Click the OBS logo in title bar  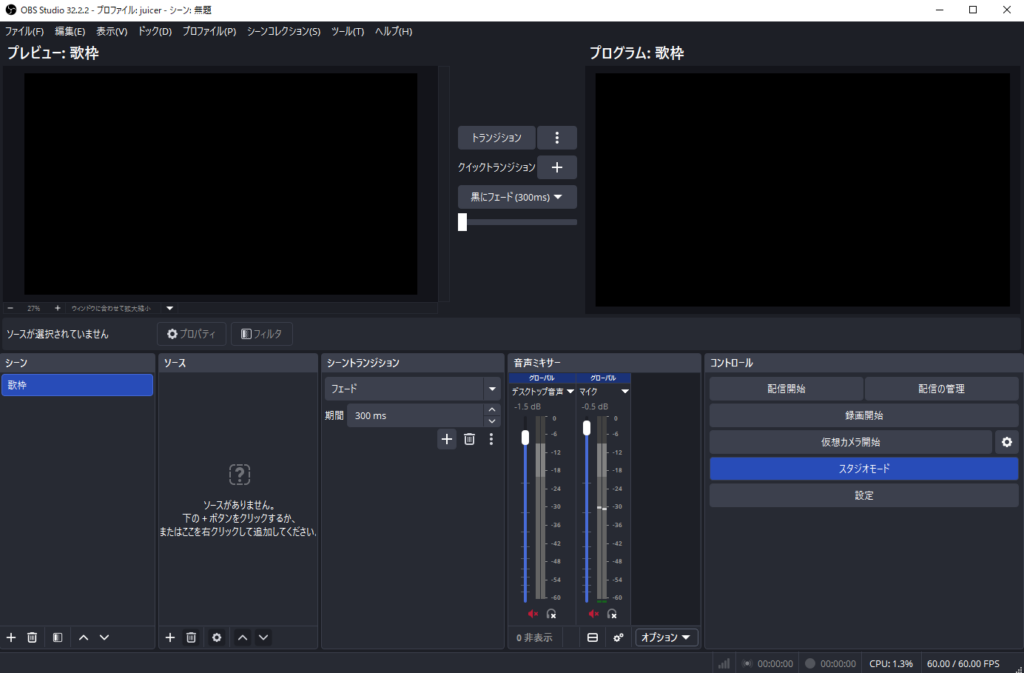coord(10,10)
